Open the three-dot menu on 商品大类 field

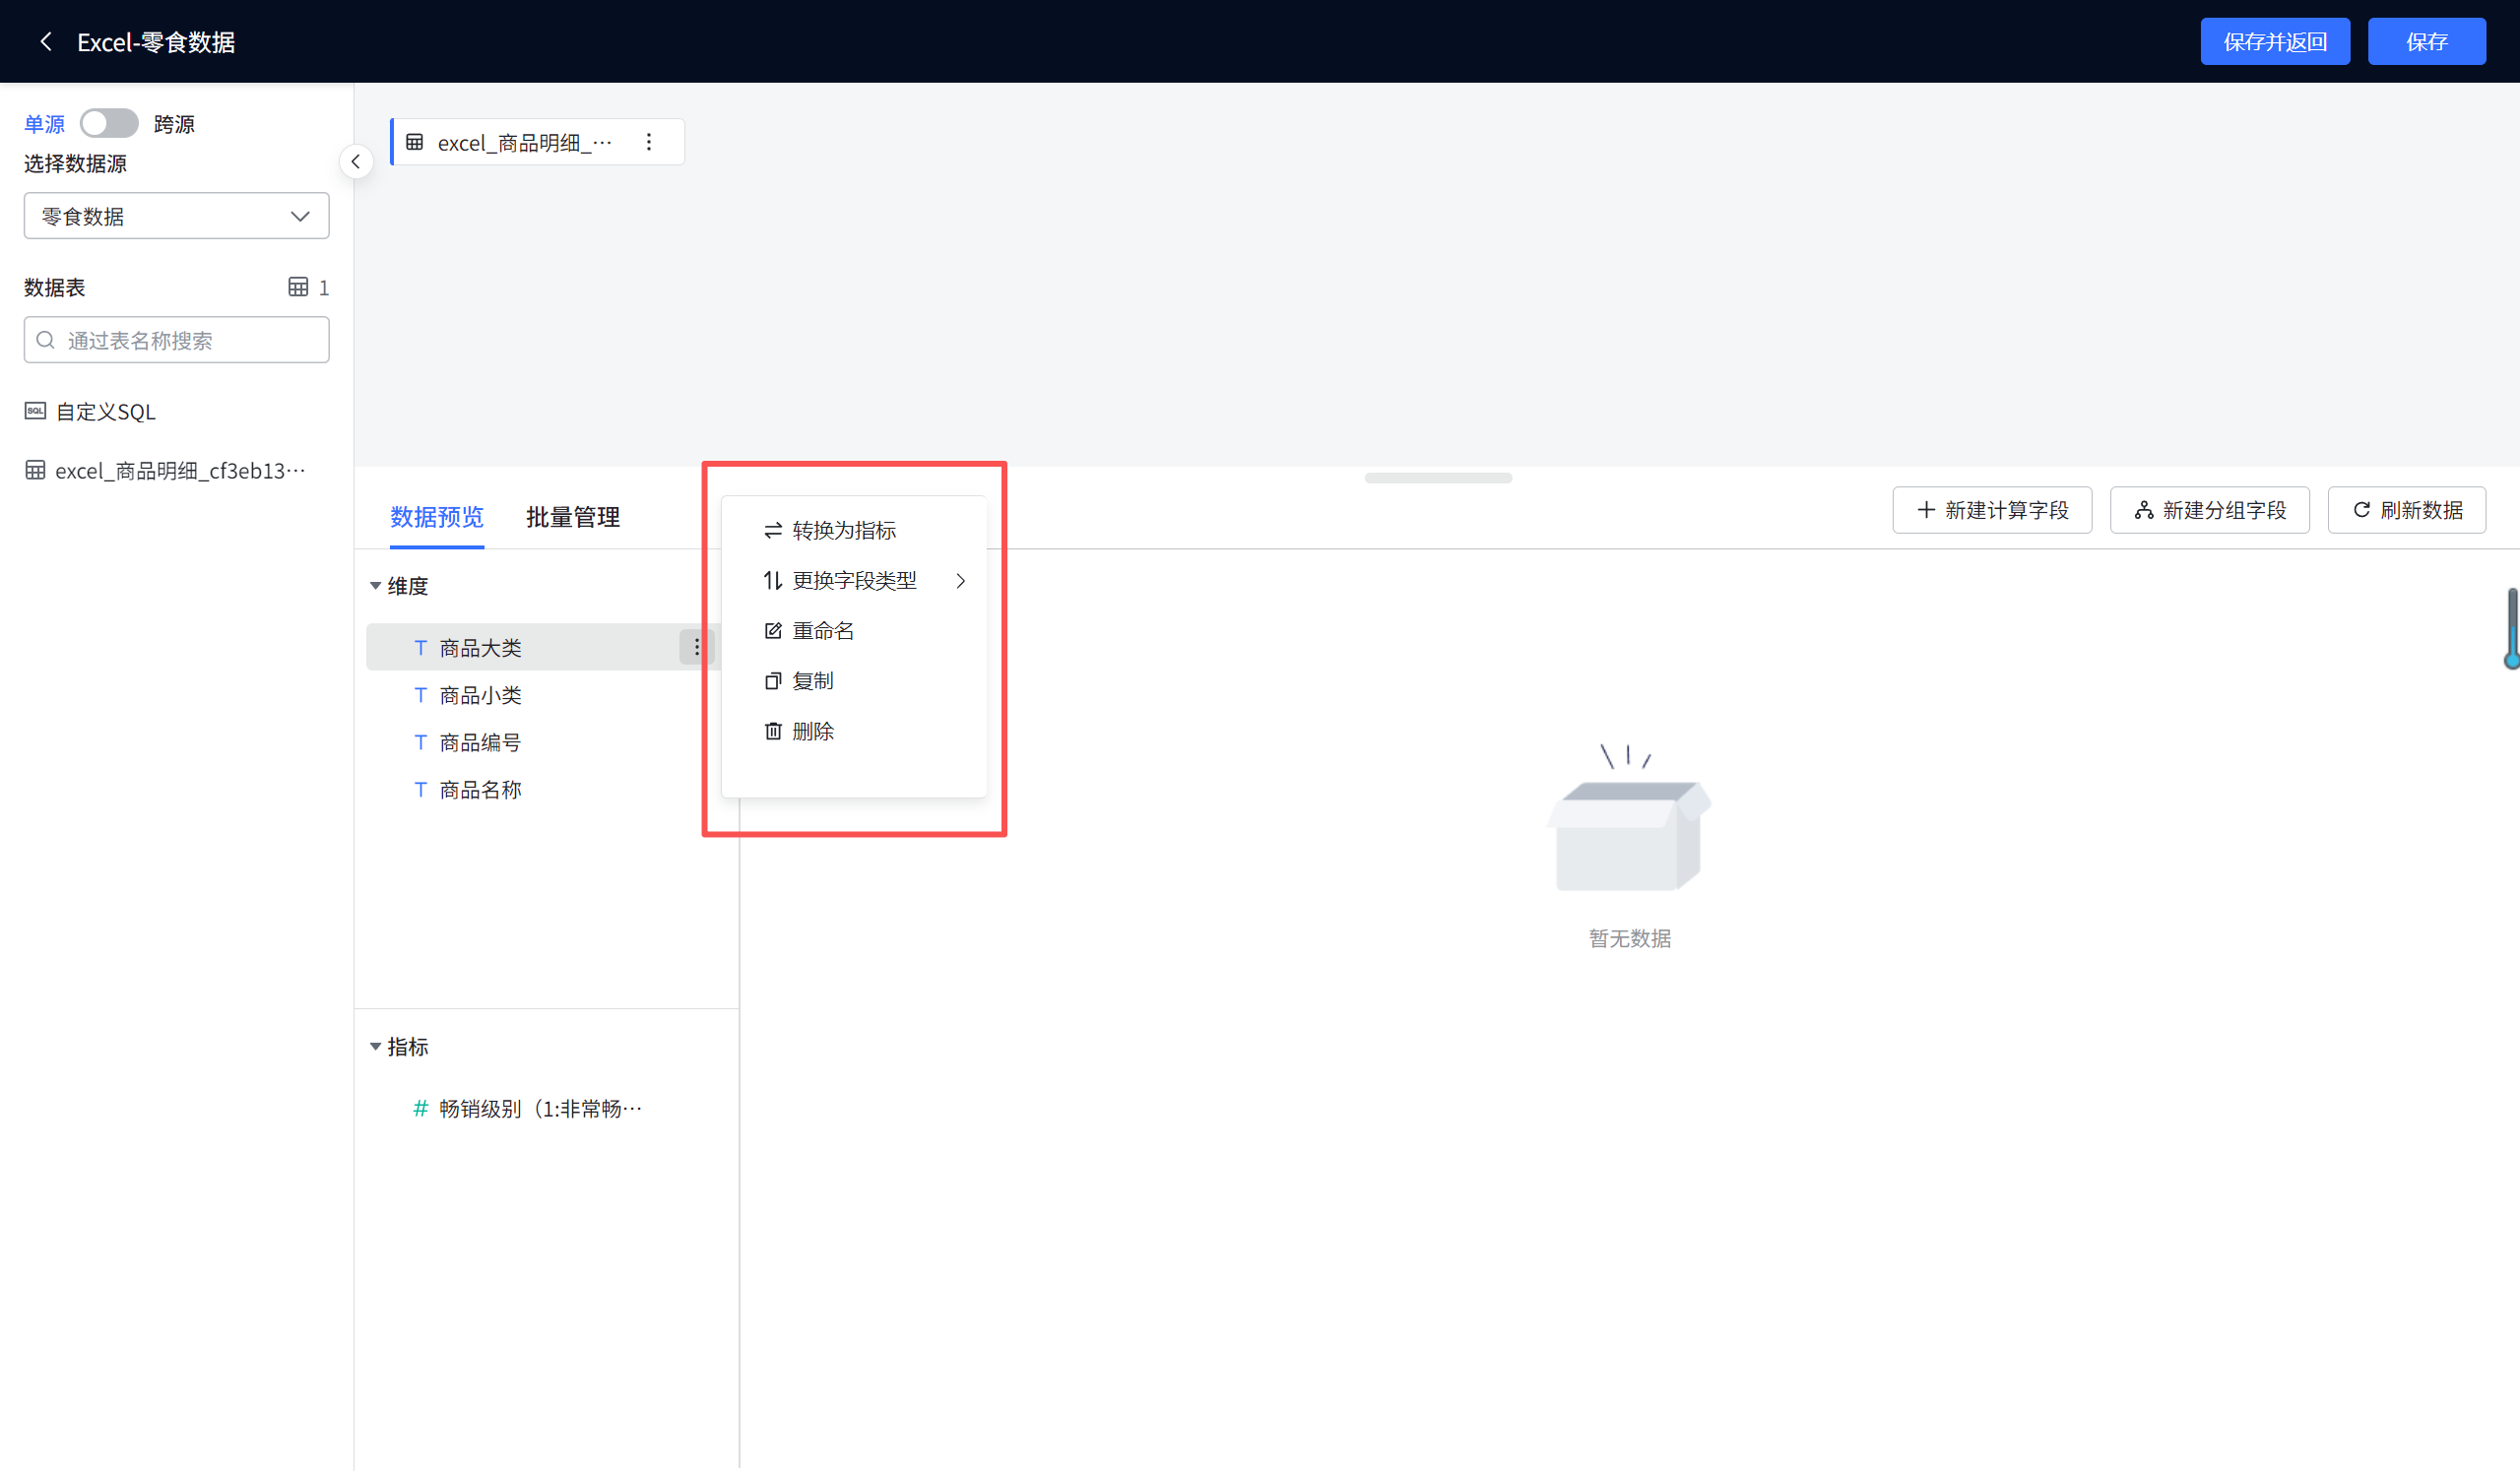pyautogui.click(x=696, y=647)
